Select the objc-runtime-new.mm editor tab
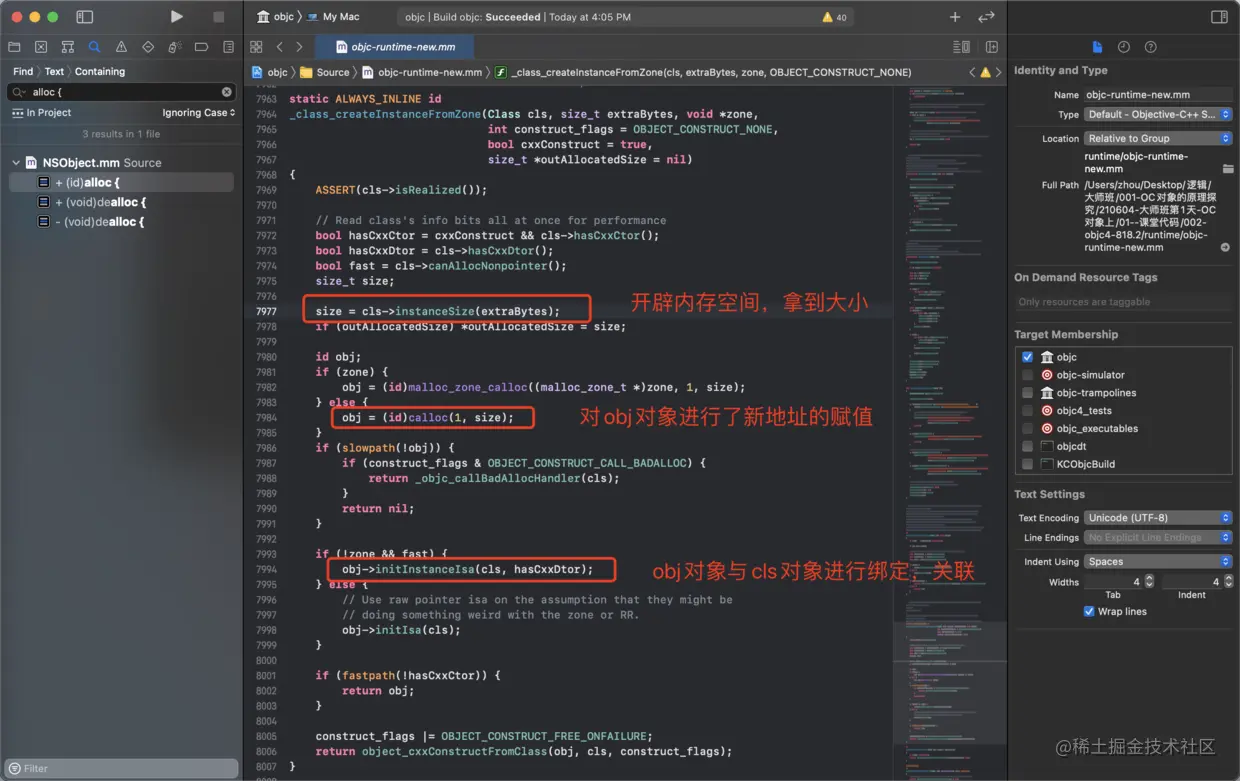 [x=393, y=46]
